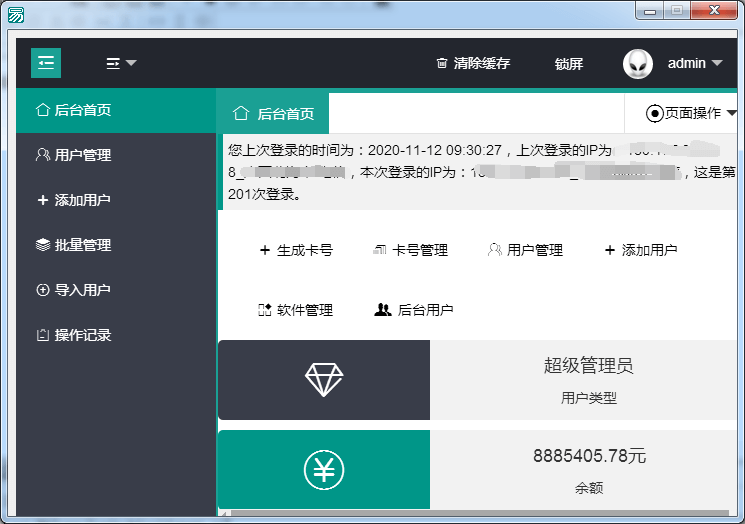Click the 用户管理 sidebar icon

coord(42,155)
